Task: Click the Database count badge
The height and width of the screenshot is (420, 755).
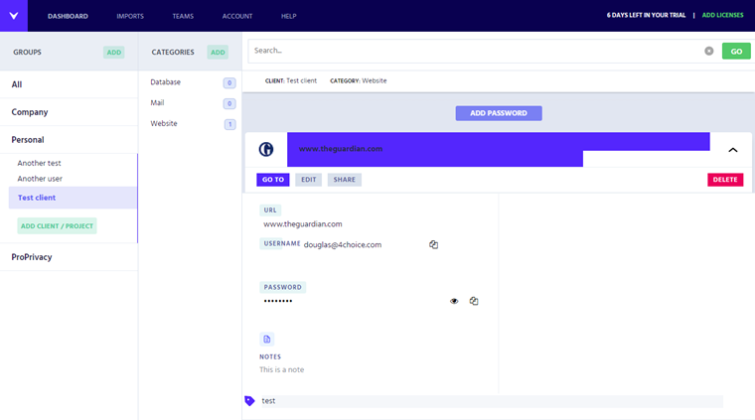Action: pos(230,83)
